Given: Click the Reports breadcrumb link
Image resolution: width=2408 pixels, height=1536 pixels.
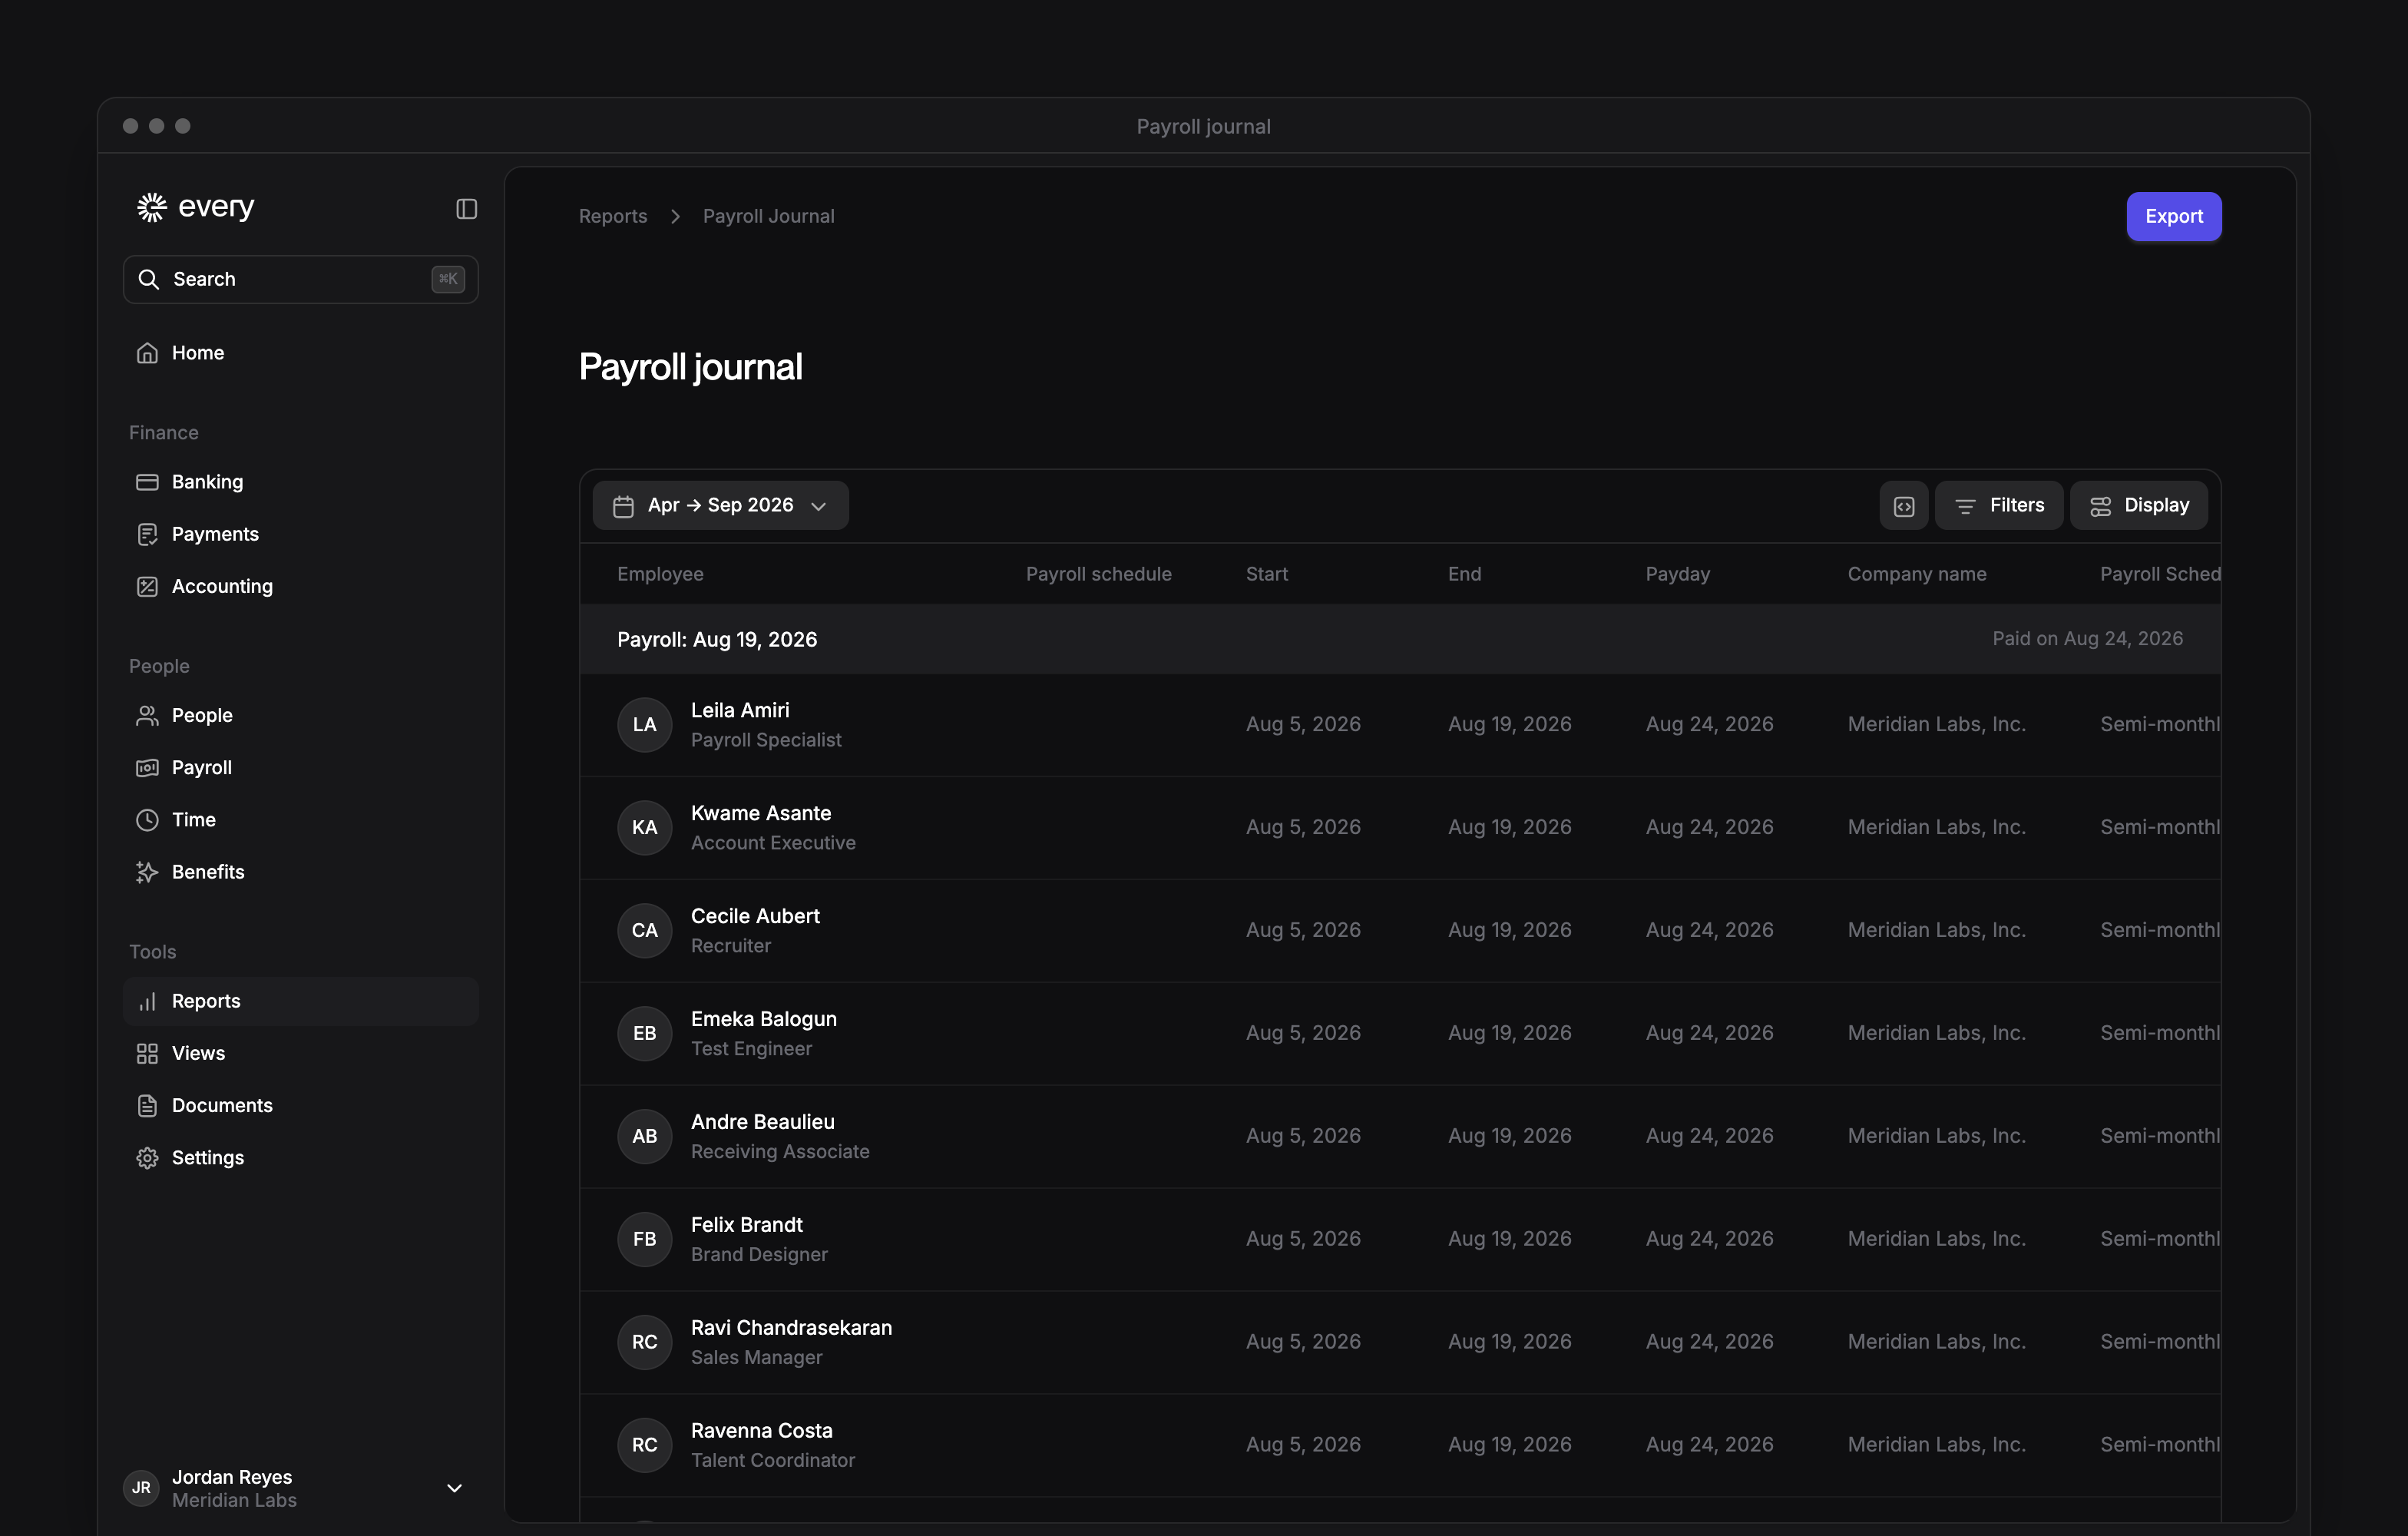Looking at the screenshot, I should [613, 216].
